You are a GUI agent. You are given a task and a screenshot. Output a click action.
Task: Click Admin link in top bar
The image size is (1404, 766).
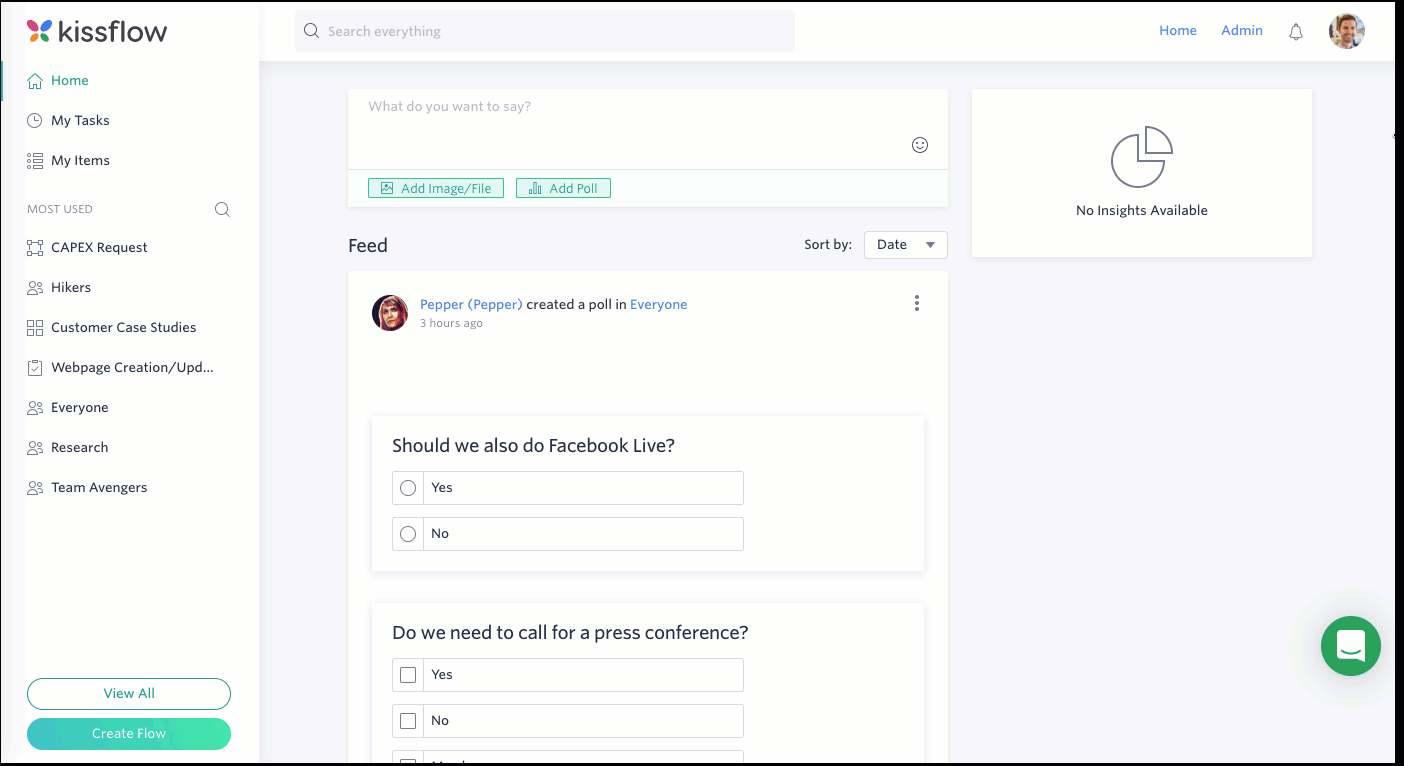[x=1242, y=31]
